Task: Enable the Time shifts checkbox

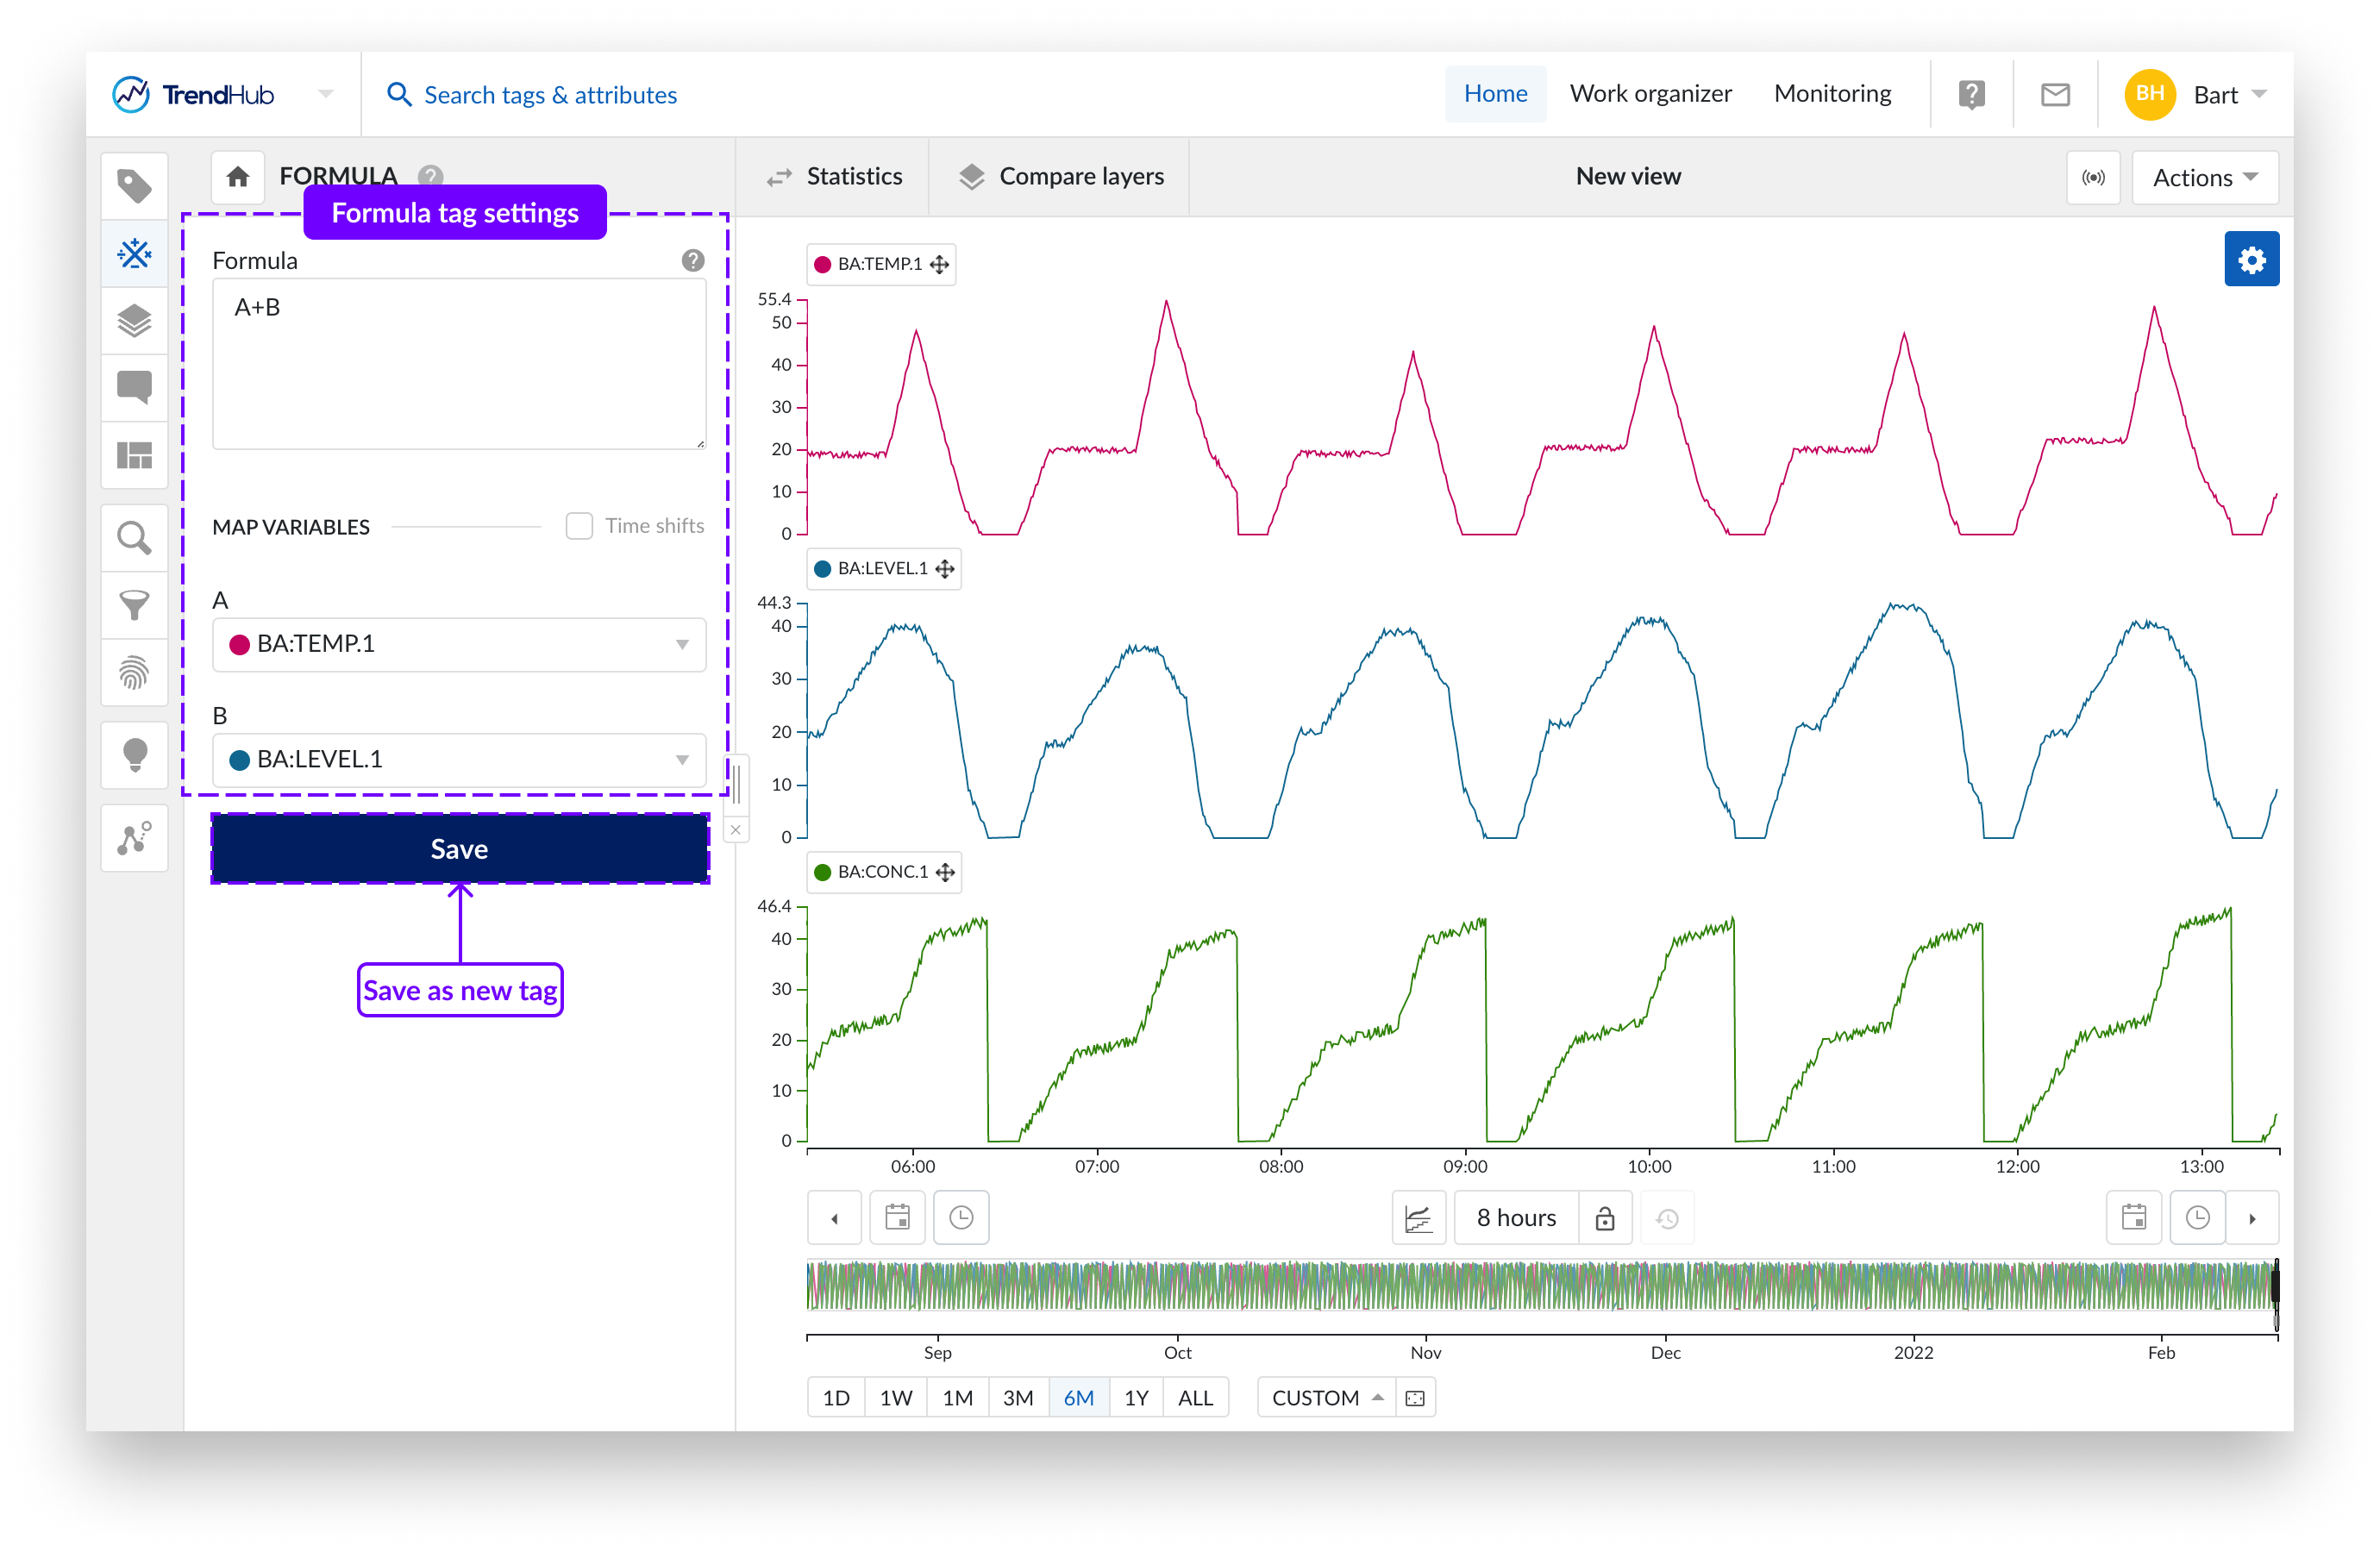Action: tap(579, 526)
